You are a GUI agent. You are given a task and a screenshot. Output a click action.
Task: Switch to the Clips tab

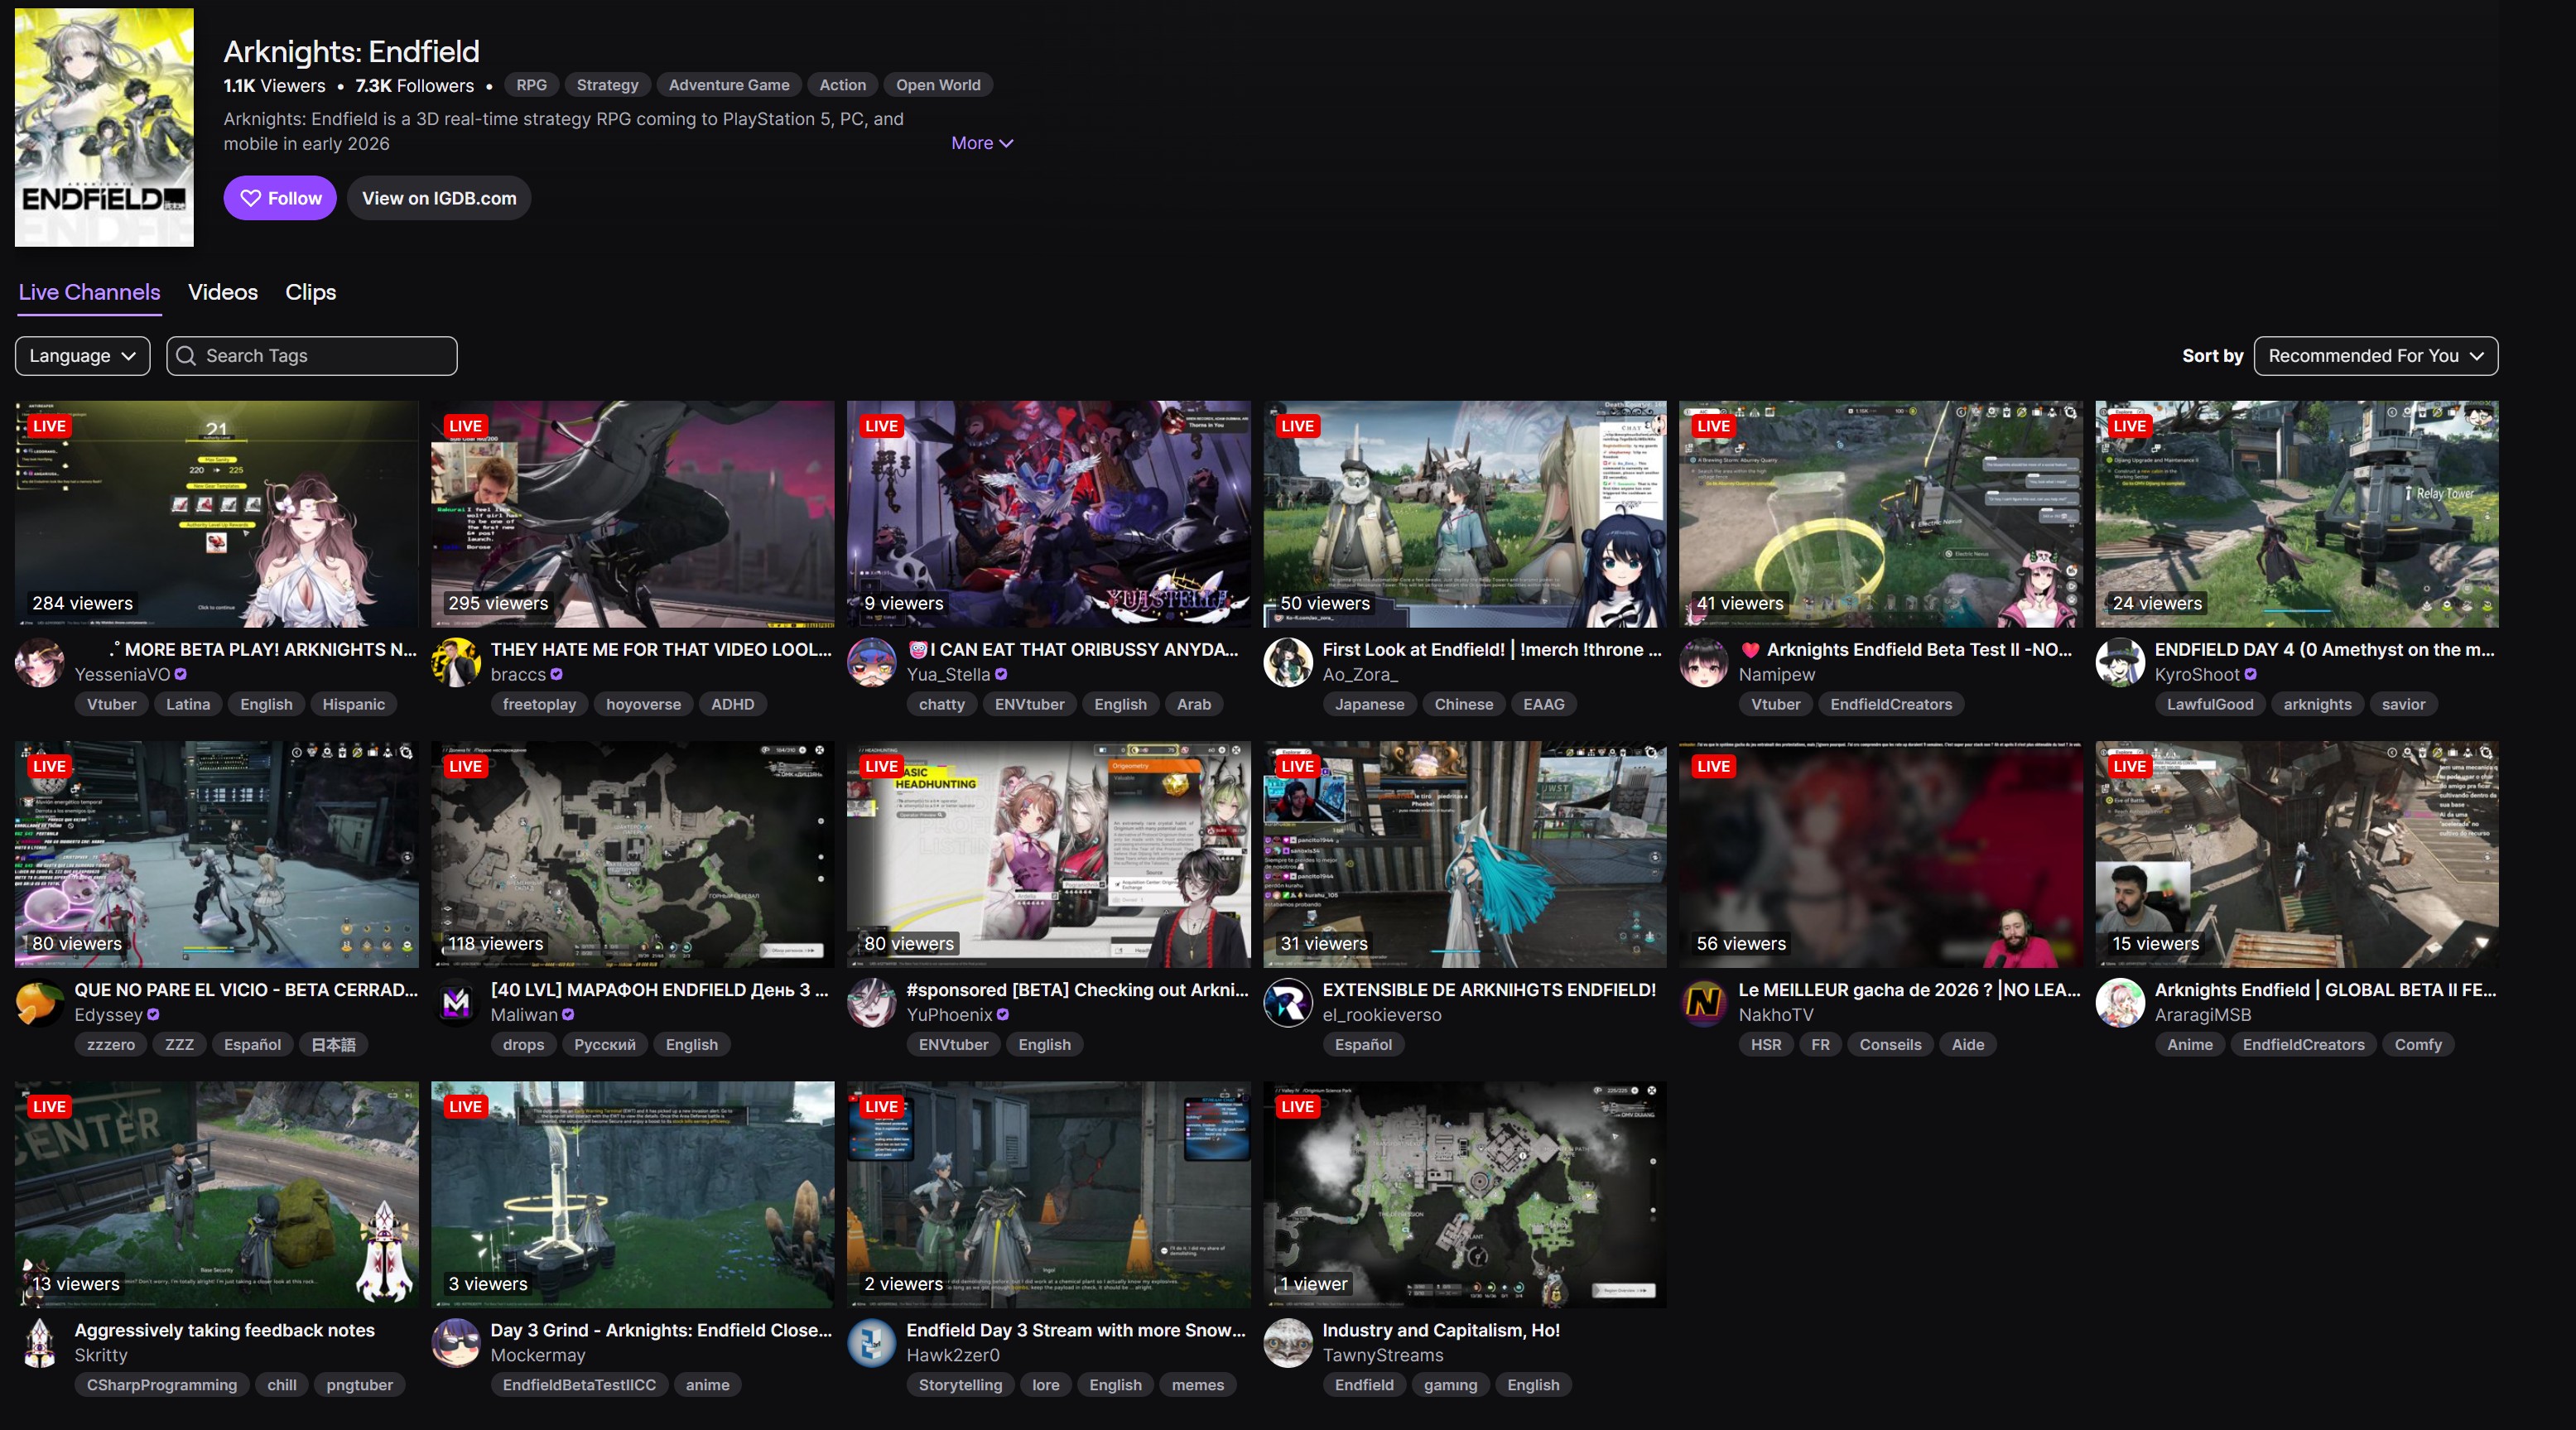coord(310,292)
